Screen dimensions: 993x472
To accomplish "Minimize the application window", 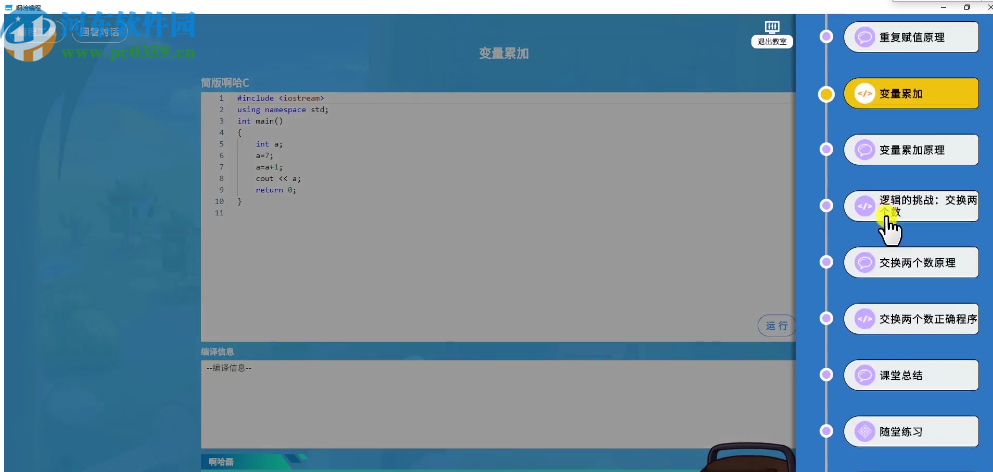I will click(944, 7).
